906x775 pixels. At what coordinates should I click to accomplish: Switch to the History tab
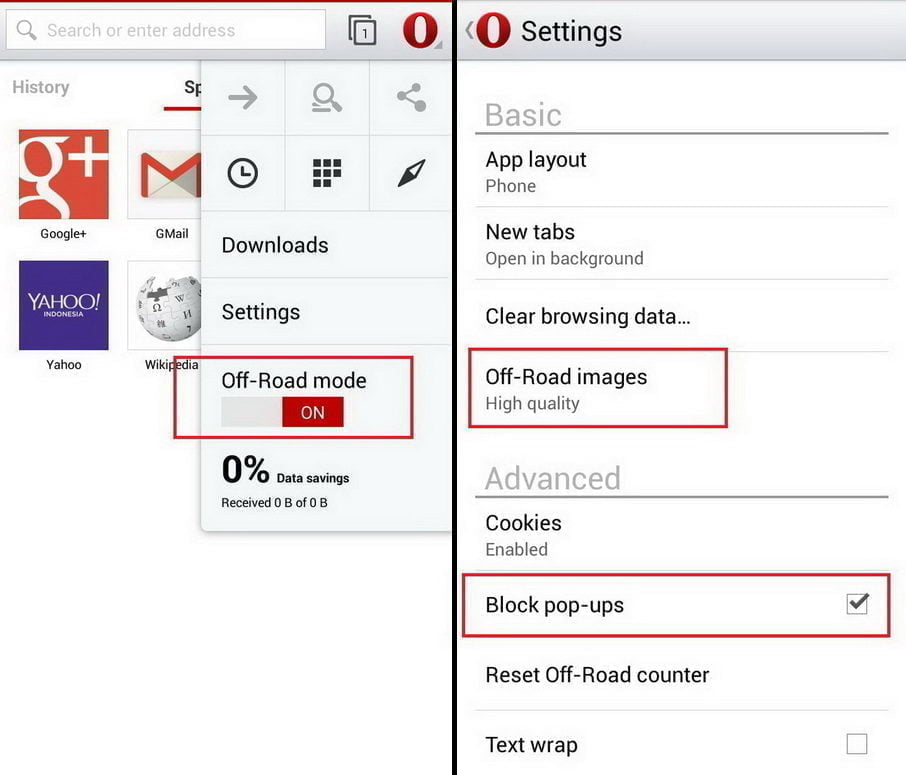(x=40, y=87)
